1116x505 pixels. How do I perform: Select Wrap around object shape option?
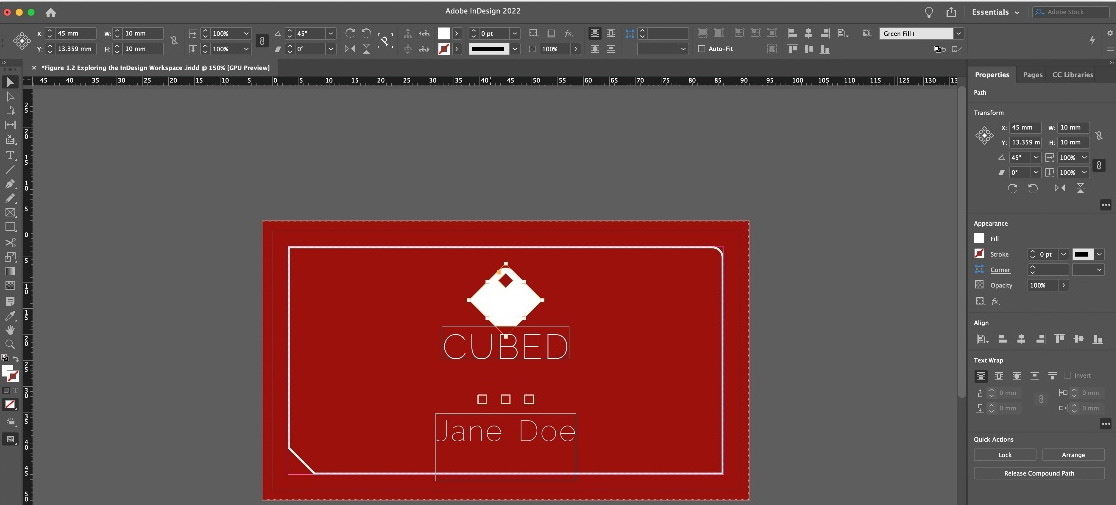coord(1016,376)
